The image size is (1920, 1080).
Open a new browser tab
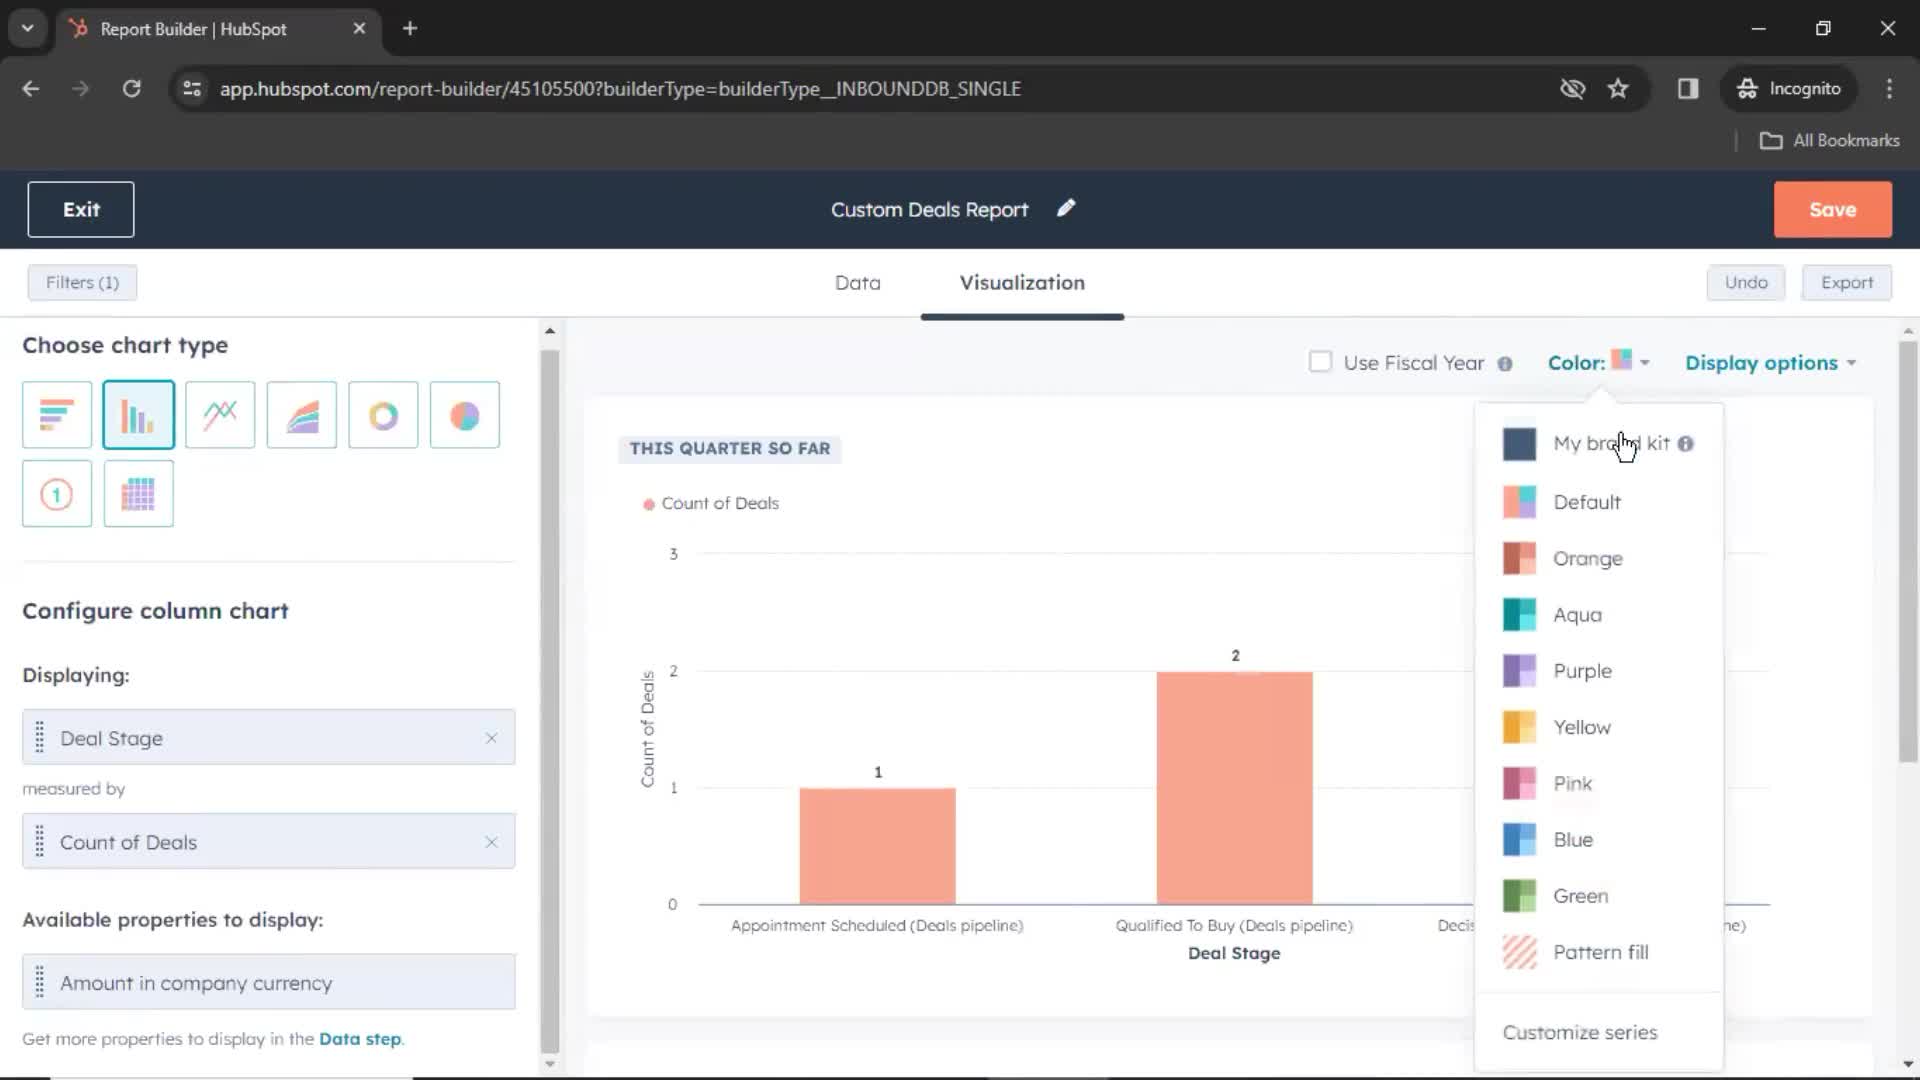(x=410, y=29)
